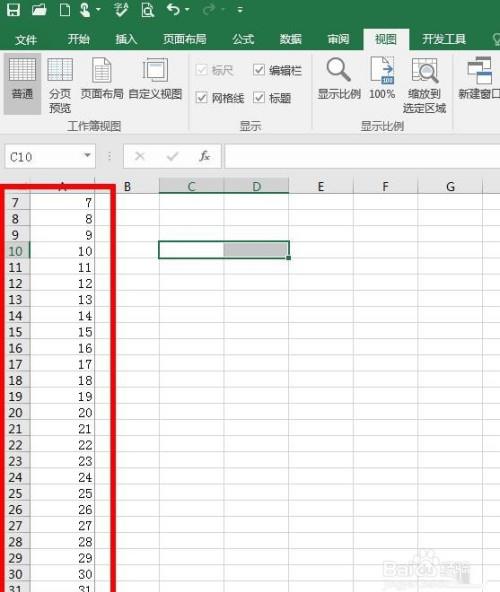Click cell in column A containing 28
Screen dimensions: 500x592
(62, 542)
